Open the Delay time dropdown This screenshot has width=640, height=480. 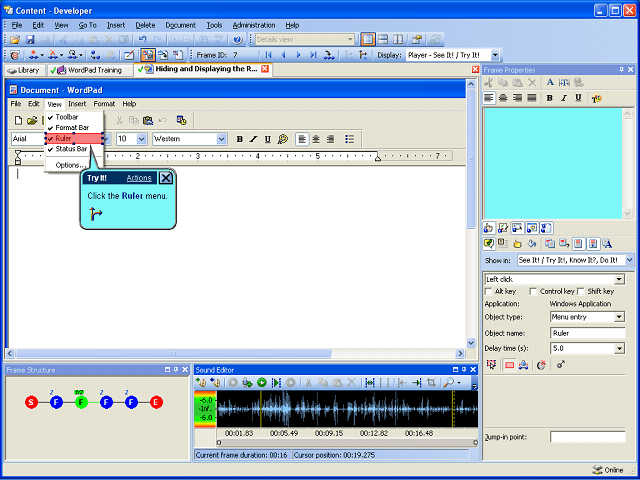tap(620, 349)
